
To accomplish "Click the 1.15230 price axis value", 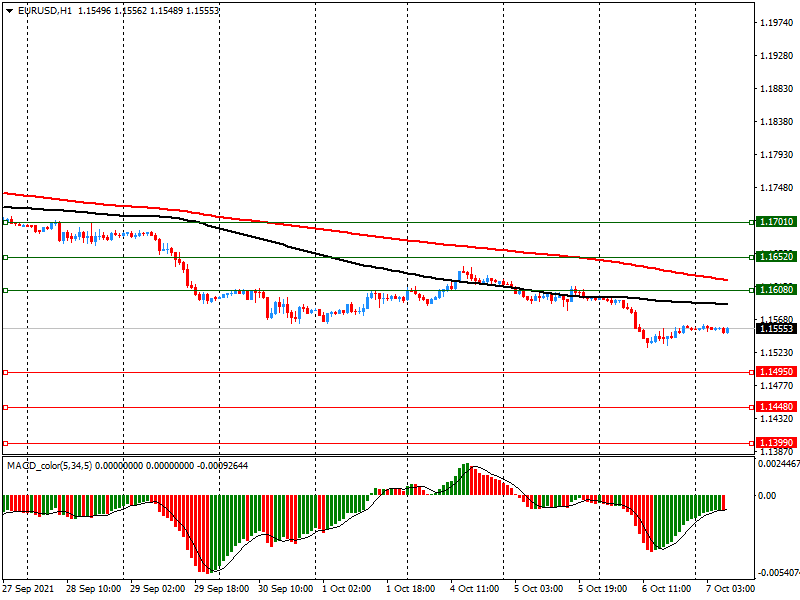I will 777,353.
